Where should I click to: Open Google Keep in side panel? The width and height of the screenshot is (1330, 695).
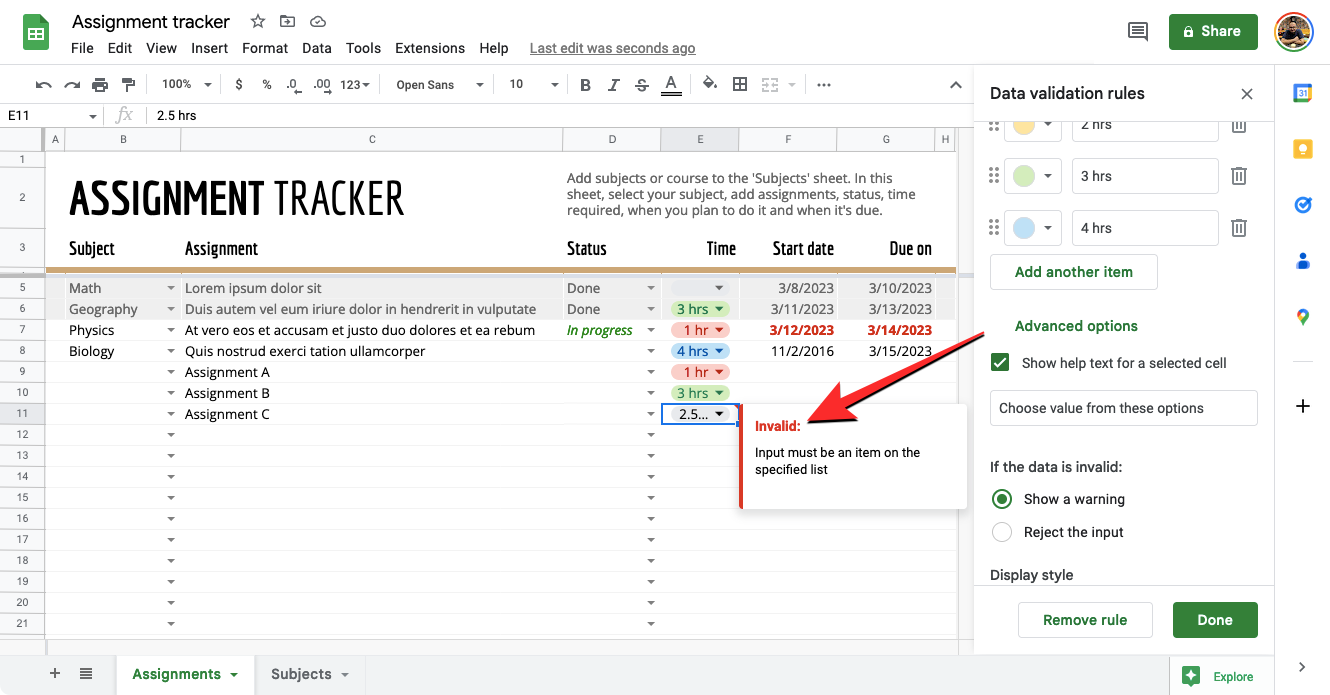(1302, 149)
